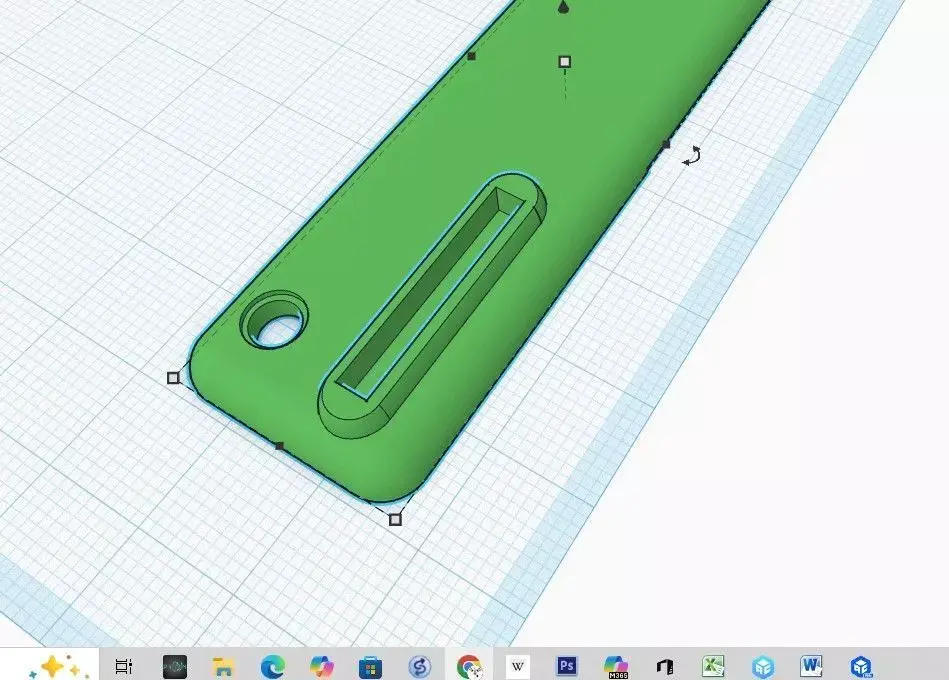Click the black midpoint handle on the right edge
Viewport: 949px width, 680px height.
coord(666,144)
